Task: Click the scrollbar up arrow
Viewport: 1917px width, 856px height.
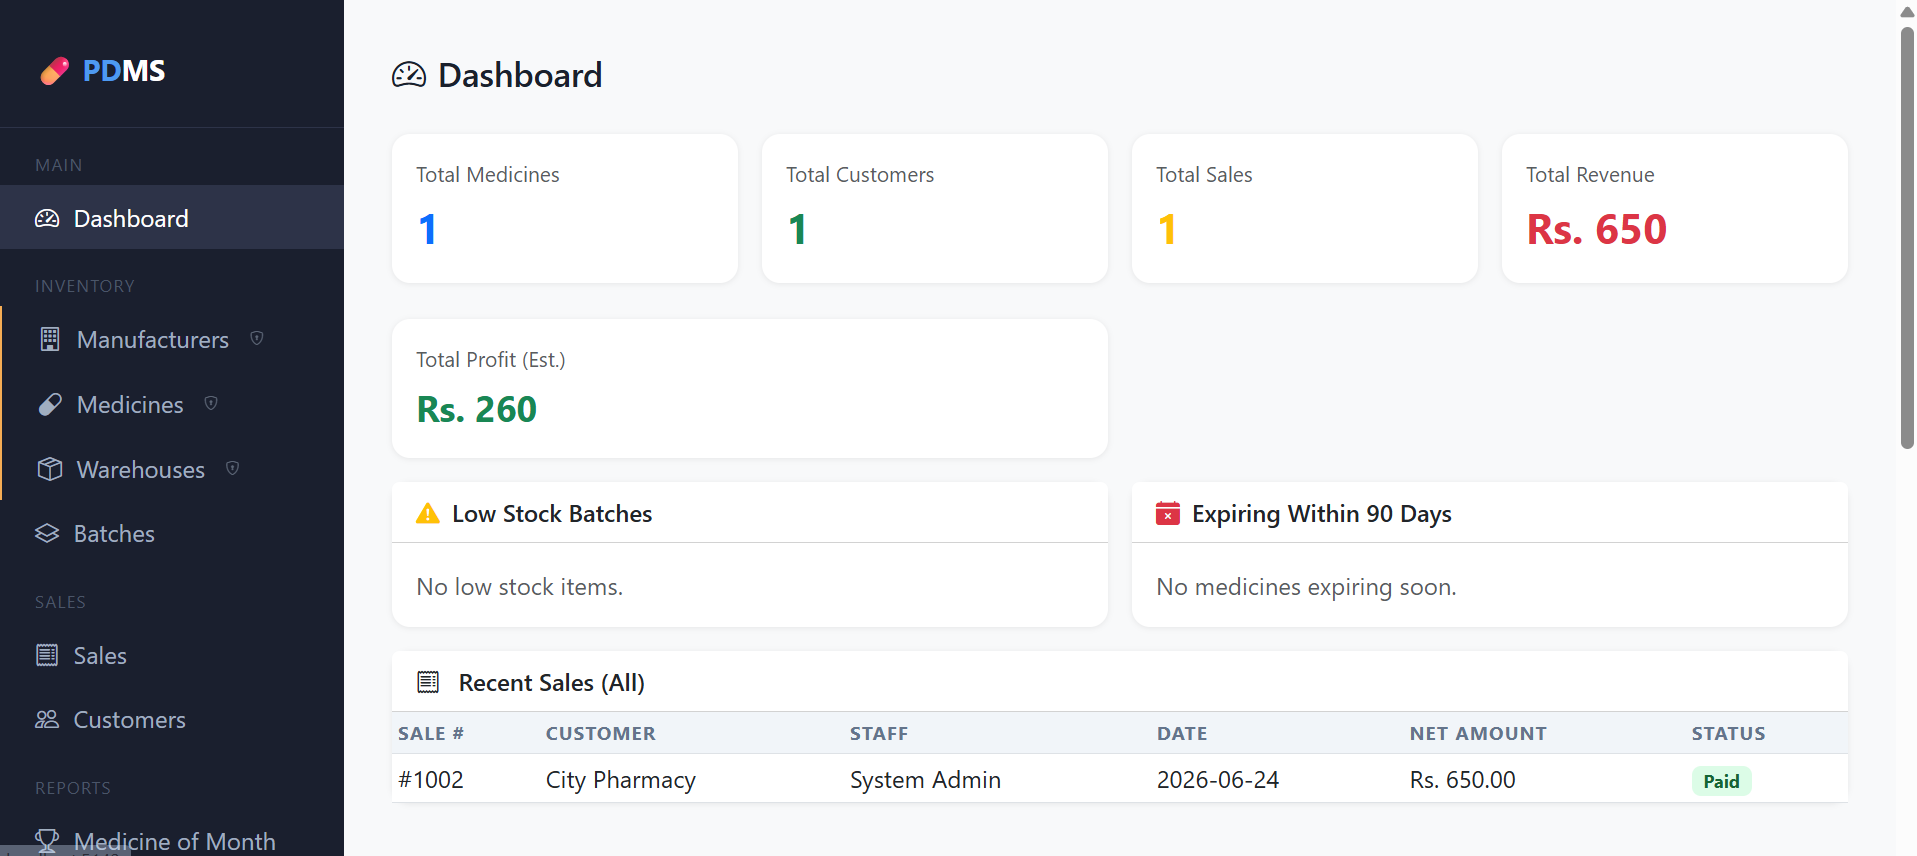Action: [1907, 12]
